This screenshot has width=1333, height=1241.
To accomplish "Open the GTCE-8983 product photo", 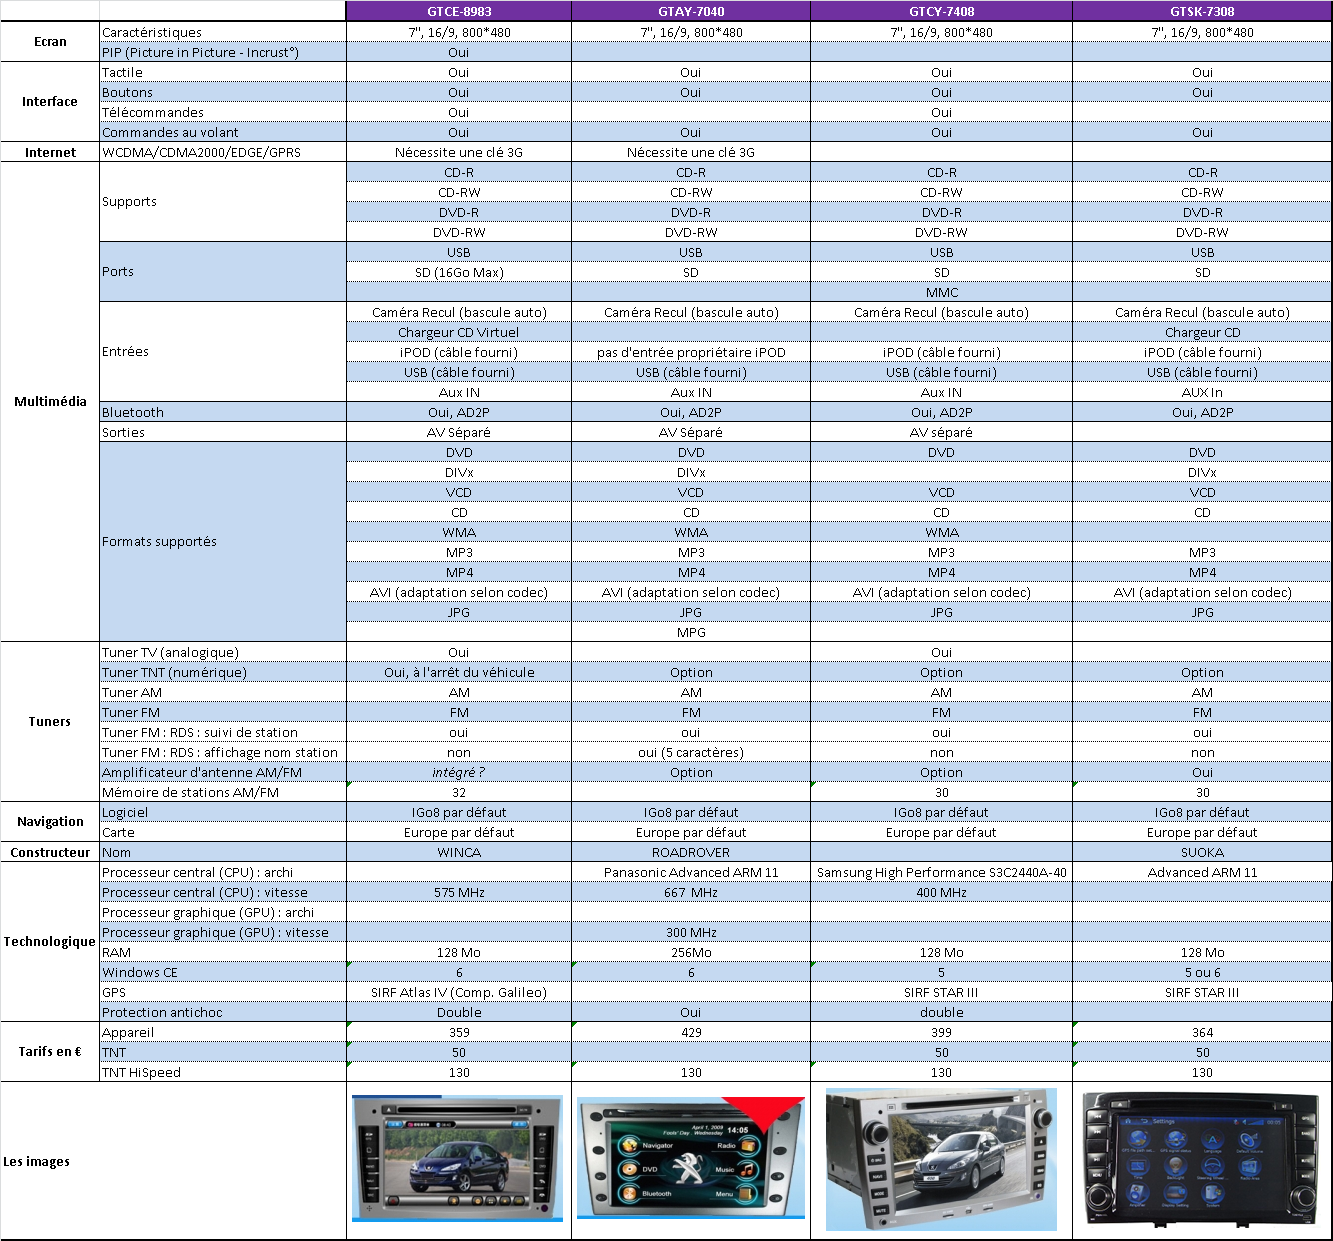I will 457,1158.
